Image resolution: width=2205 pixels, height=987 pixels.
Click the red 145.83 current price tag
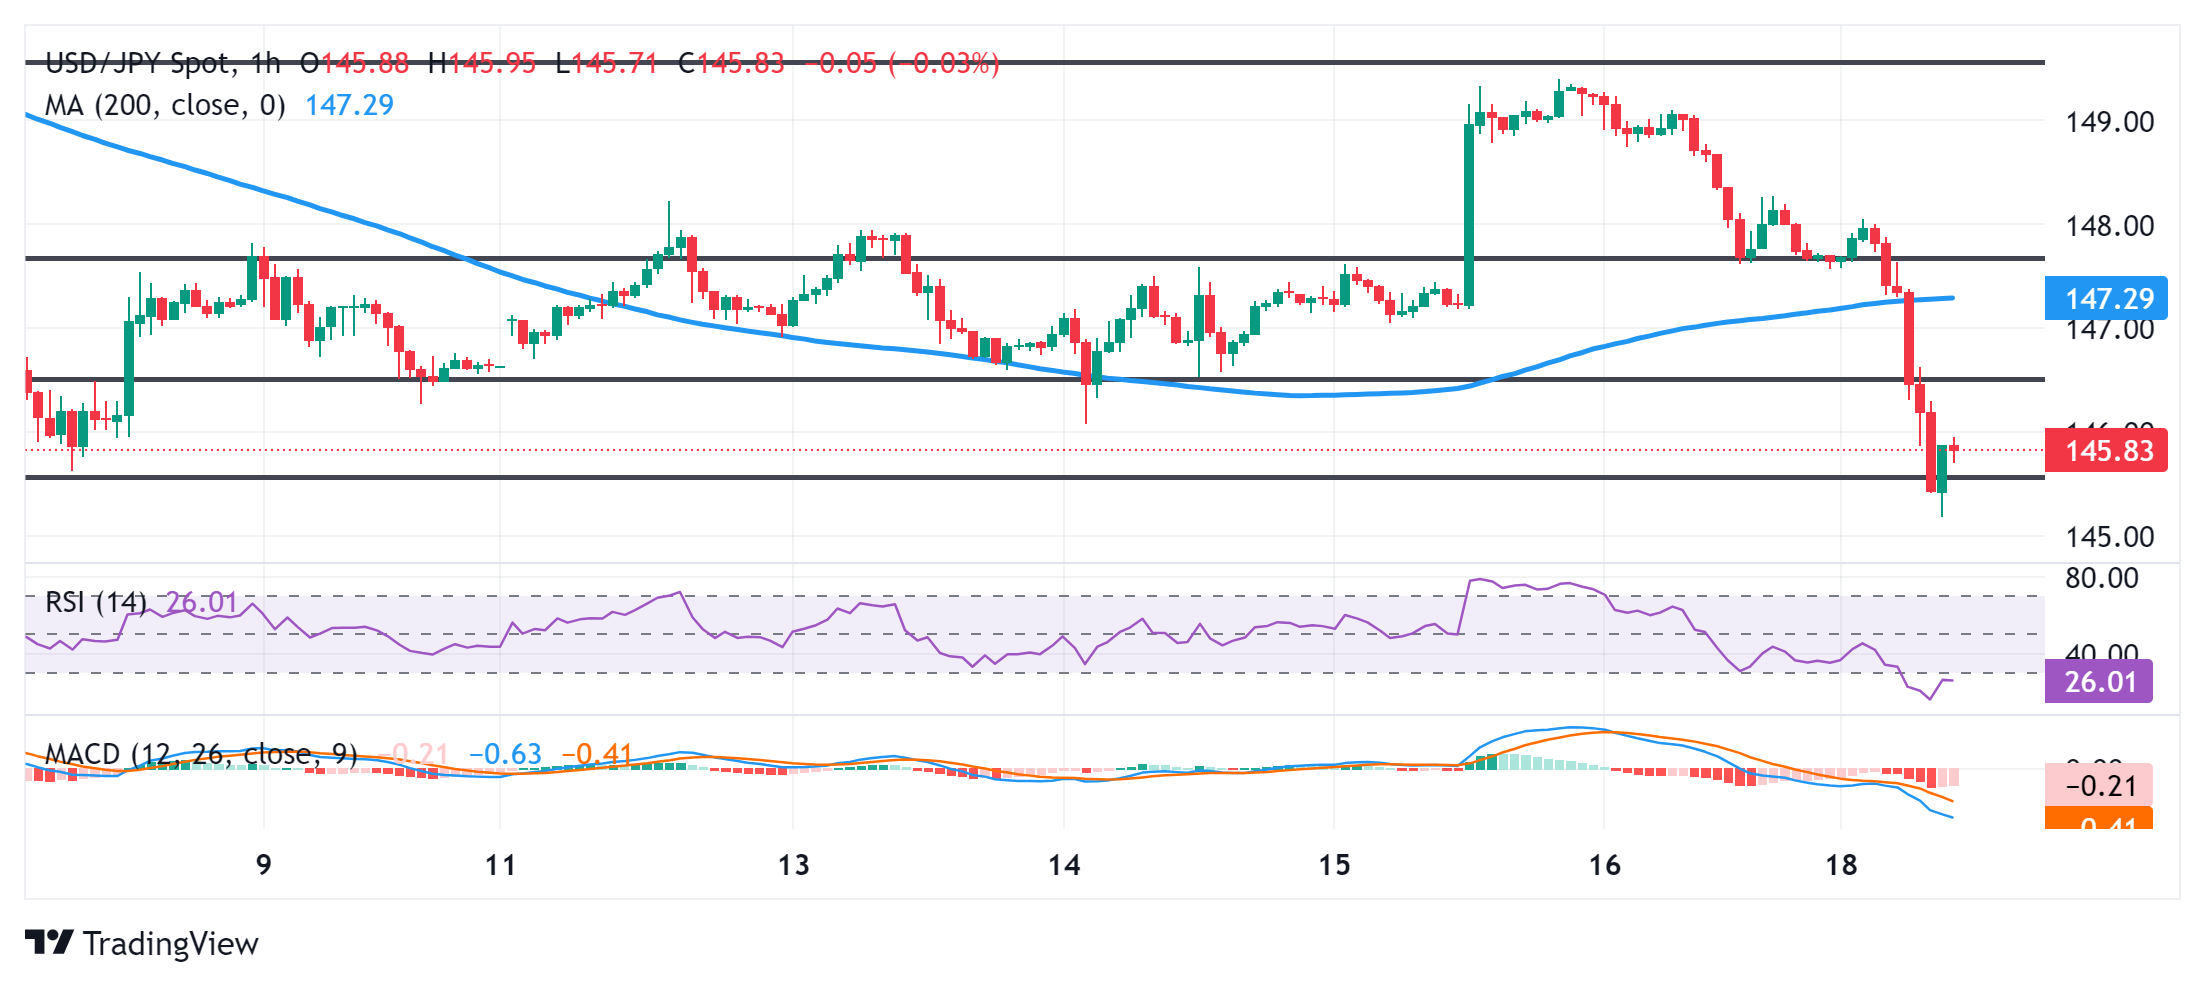click(x=2106, y=450)
